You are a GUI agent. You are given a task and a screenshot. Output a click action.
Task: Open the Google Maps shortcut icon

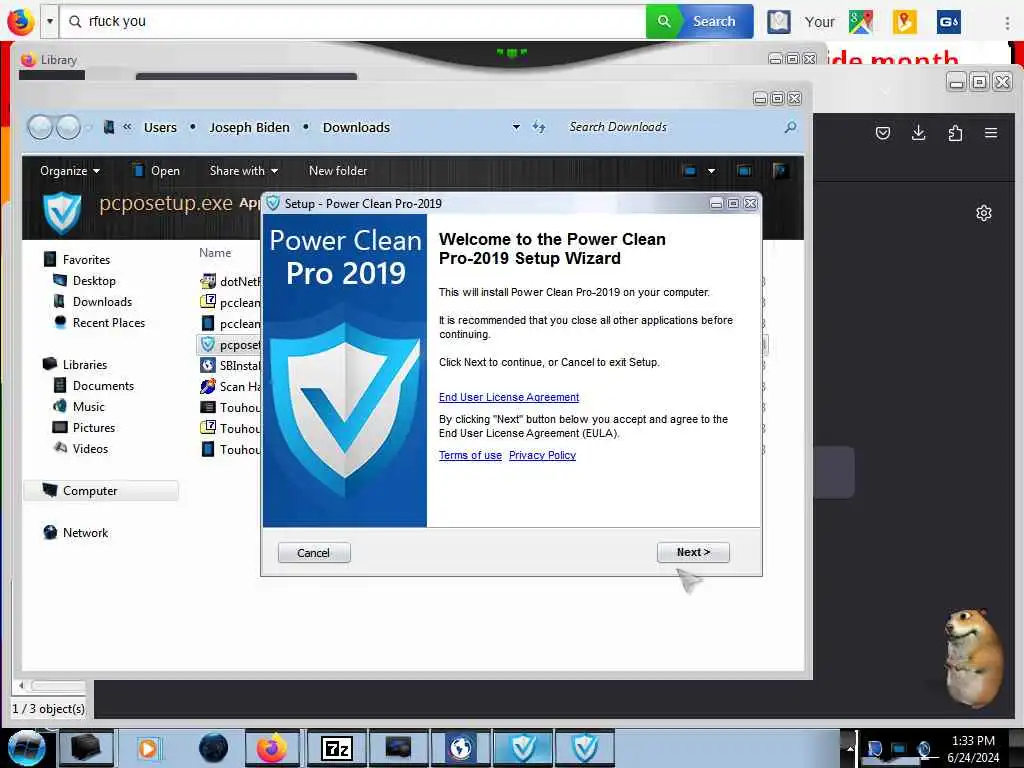click(861, 22)
